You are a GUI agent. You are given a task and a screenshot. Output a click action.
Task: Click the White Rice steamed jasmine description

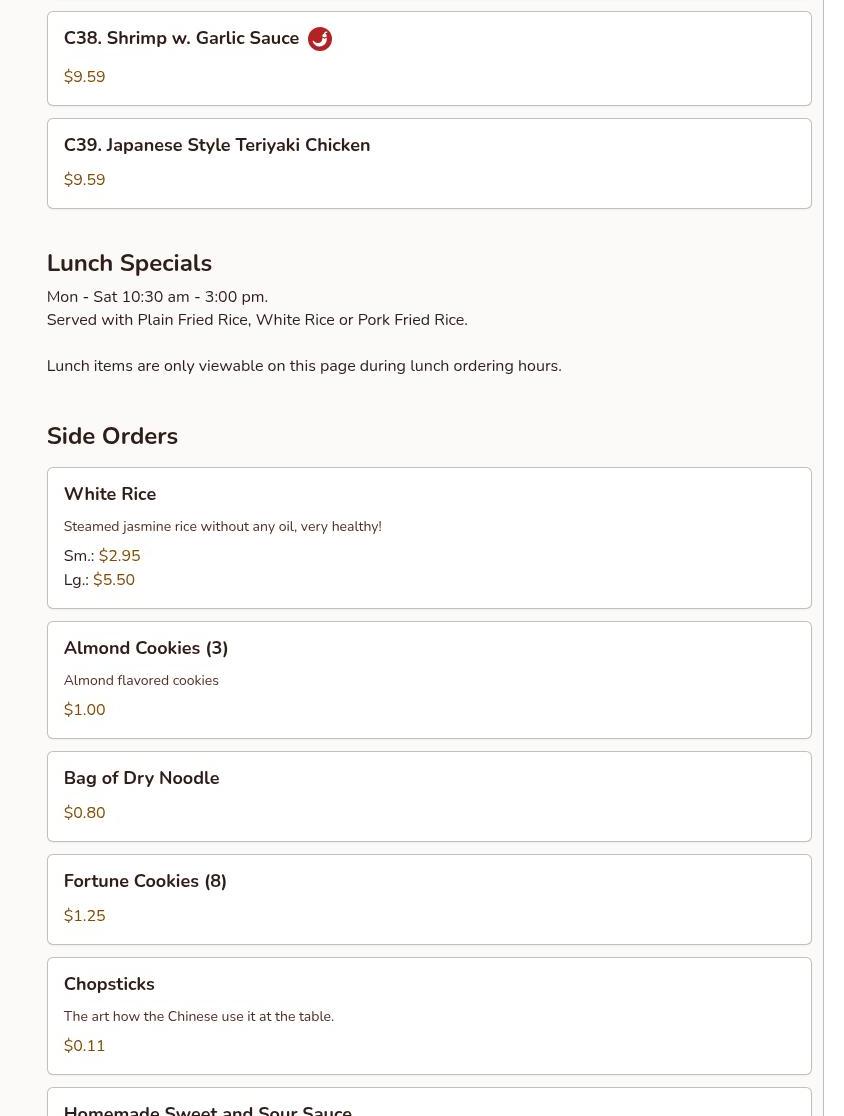point(222,526)
